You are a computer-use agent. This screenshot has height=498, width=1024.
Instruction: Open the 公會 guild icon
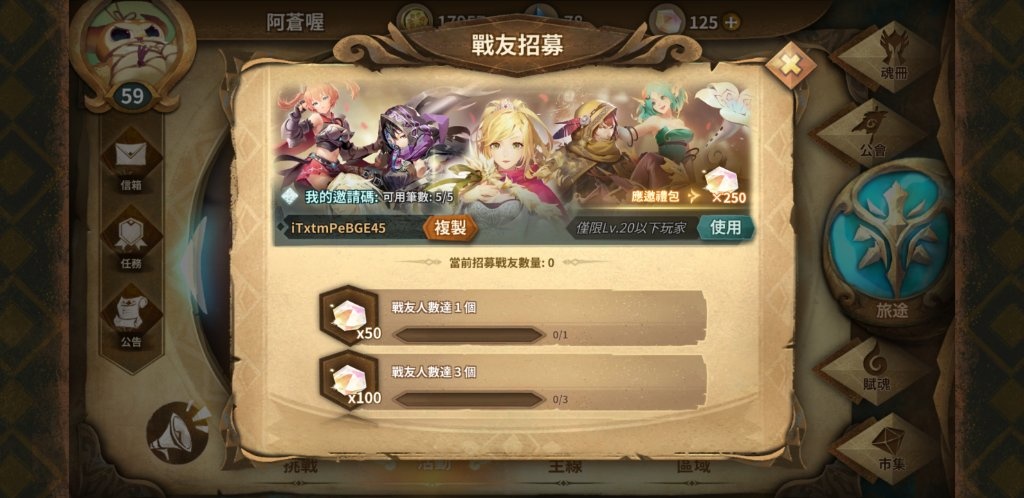(872, 133)
